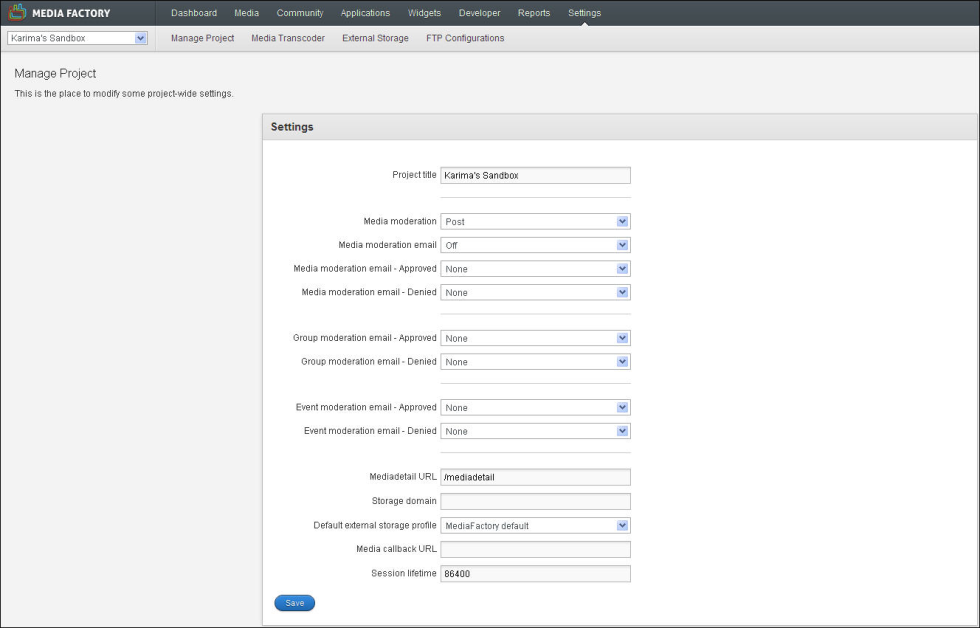Go to the Developer section

pyautogui.click(x=479, y=13)
